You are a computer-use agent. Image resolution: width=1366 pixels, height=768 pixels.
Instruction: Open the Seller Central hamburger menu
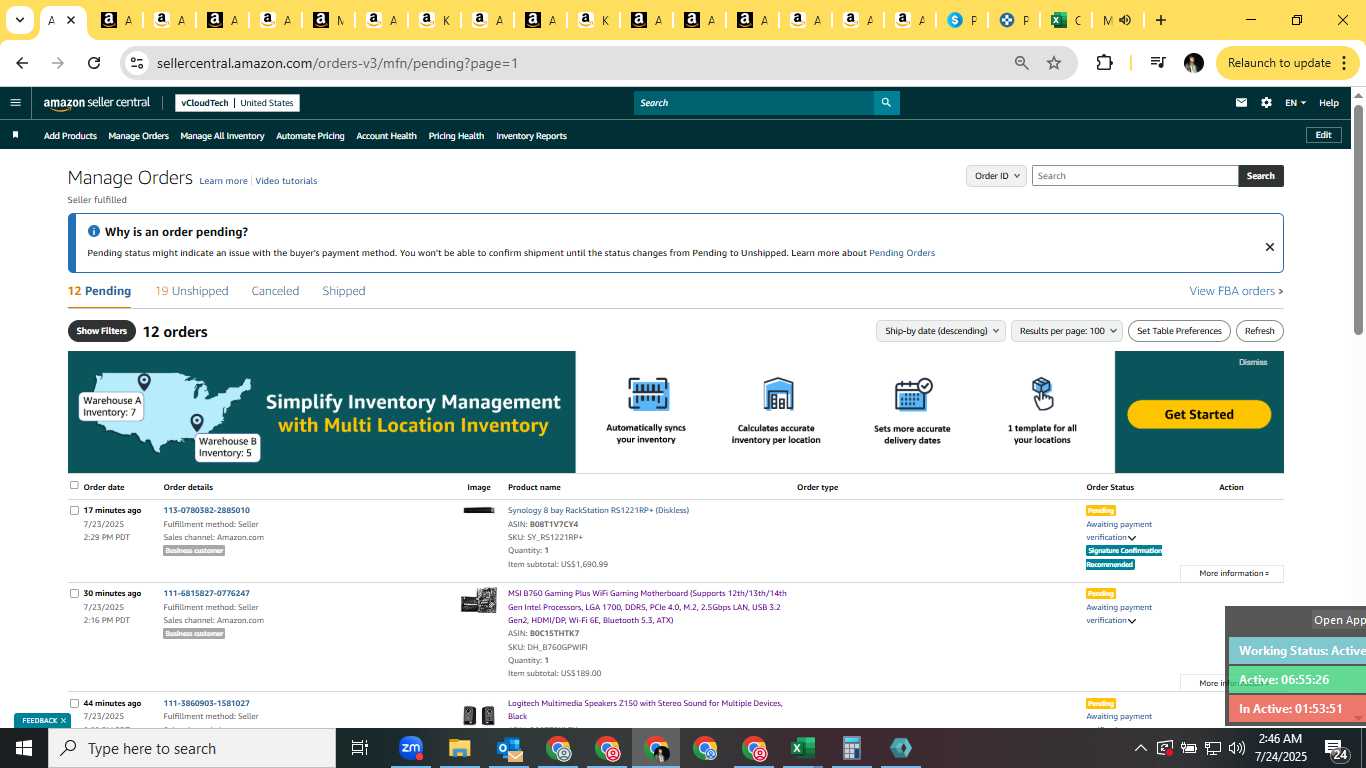15,102
